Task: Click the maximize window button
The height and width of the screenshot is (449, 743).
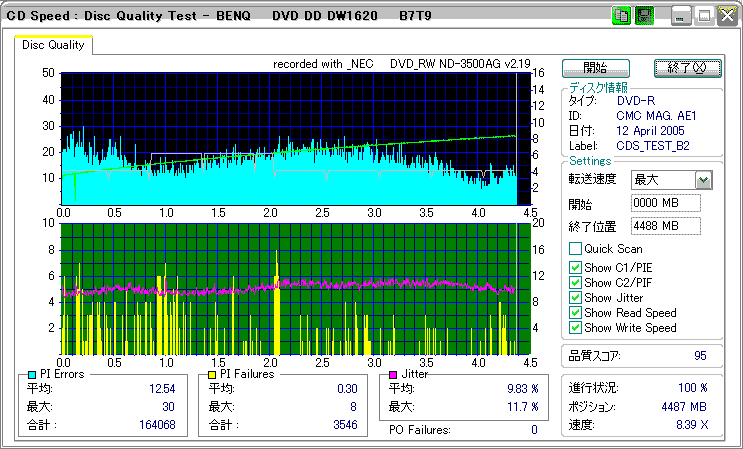Action: point(704,15)
